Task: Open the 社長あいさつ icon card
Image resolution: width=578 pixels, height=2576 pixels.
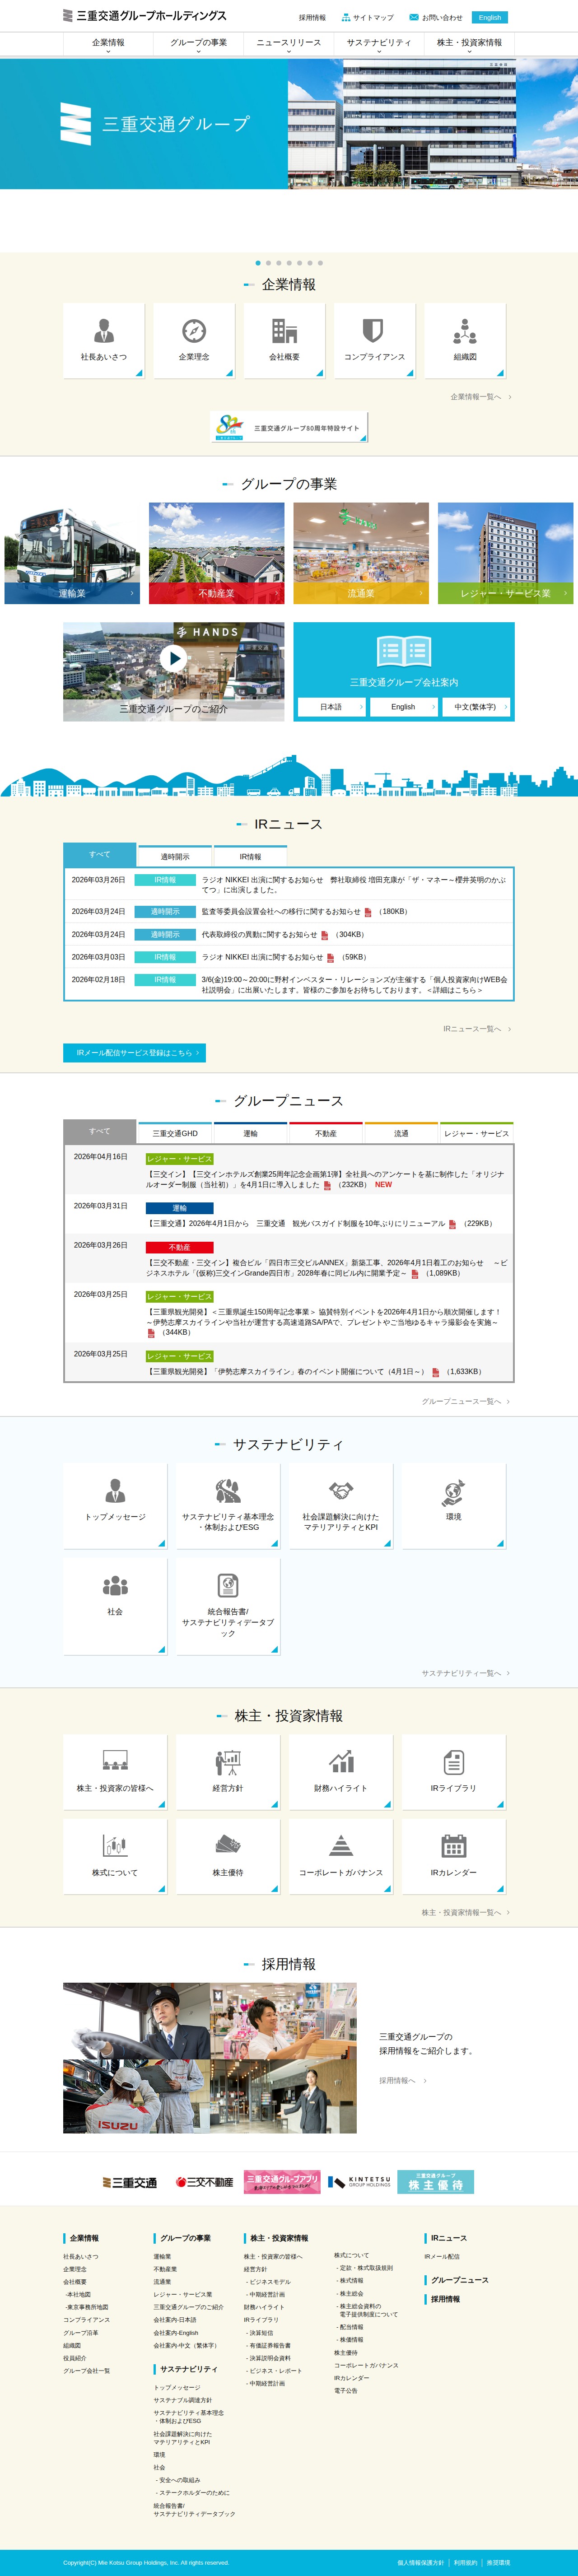Action: 104,341
